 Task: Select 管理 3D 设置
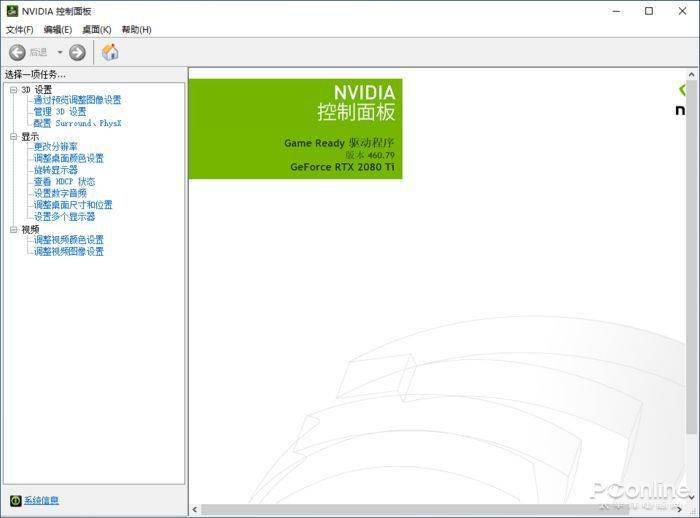[x=60, y=112]
